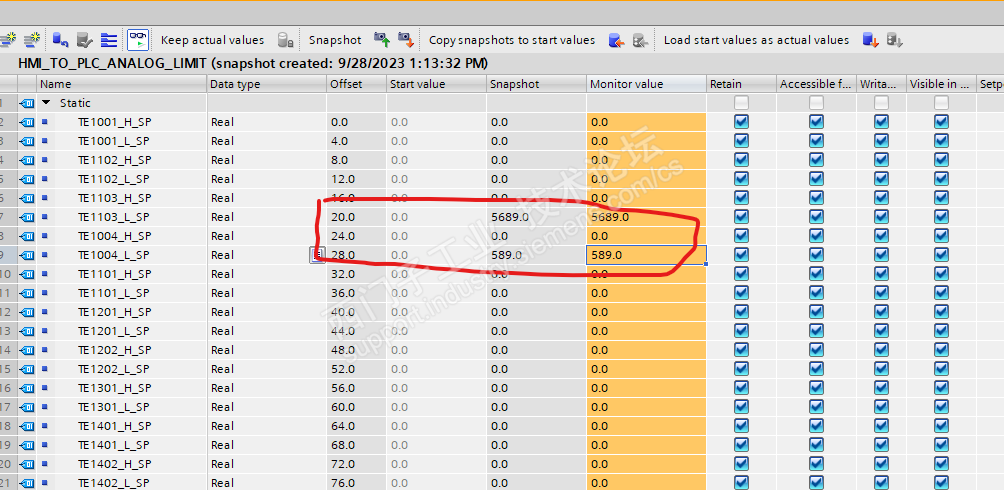Click the Load start values as actual values label

756,40
